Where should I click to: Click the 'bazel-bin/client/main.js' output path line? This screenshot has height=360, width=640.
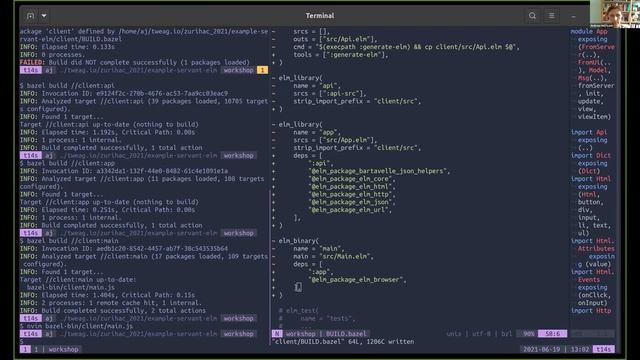pyautogui.click(x=71, y=287)
